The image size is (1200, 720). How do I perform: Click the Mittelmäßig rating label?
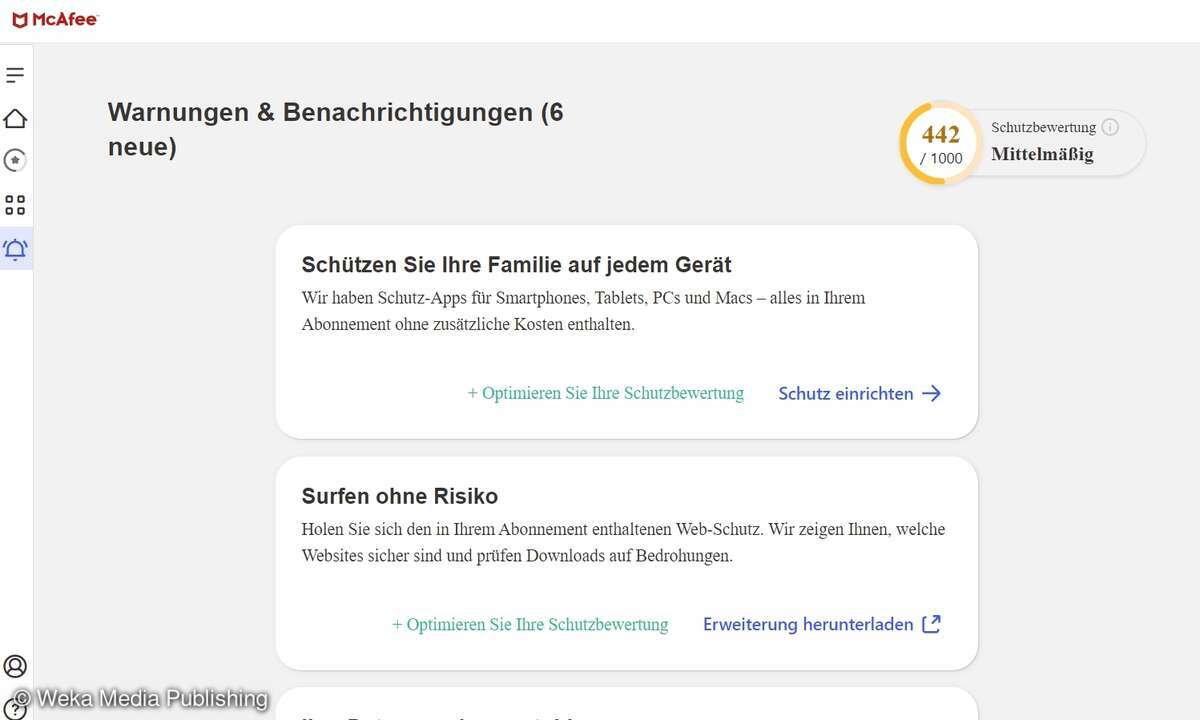pyautogui.click(x=1042, y=154)
